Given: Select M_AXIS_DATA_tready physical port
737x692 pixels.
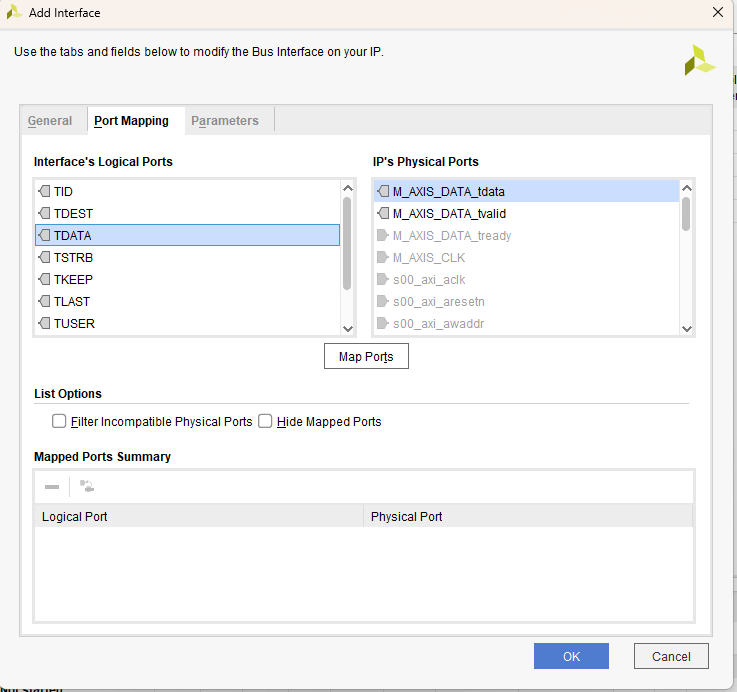Looking at the screenshot, I should pos(526,235).
